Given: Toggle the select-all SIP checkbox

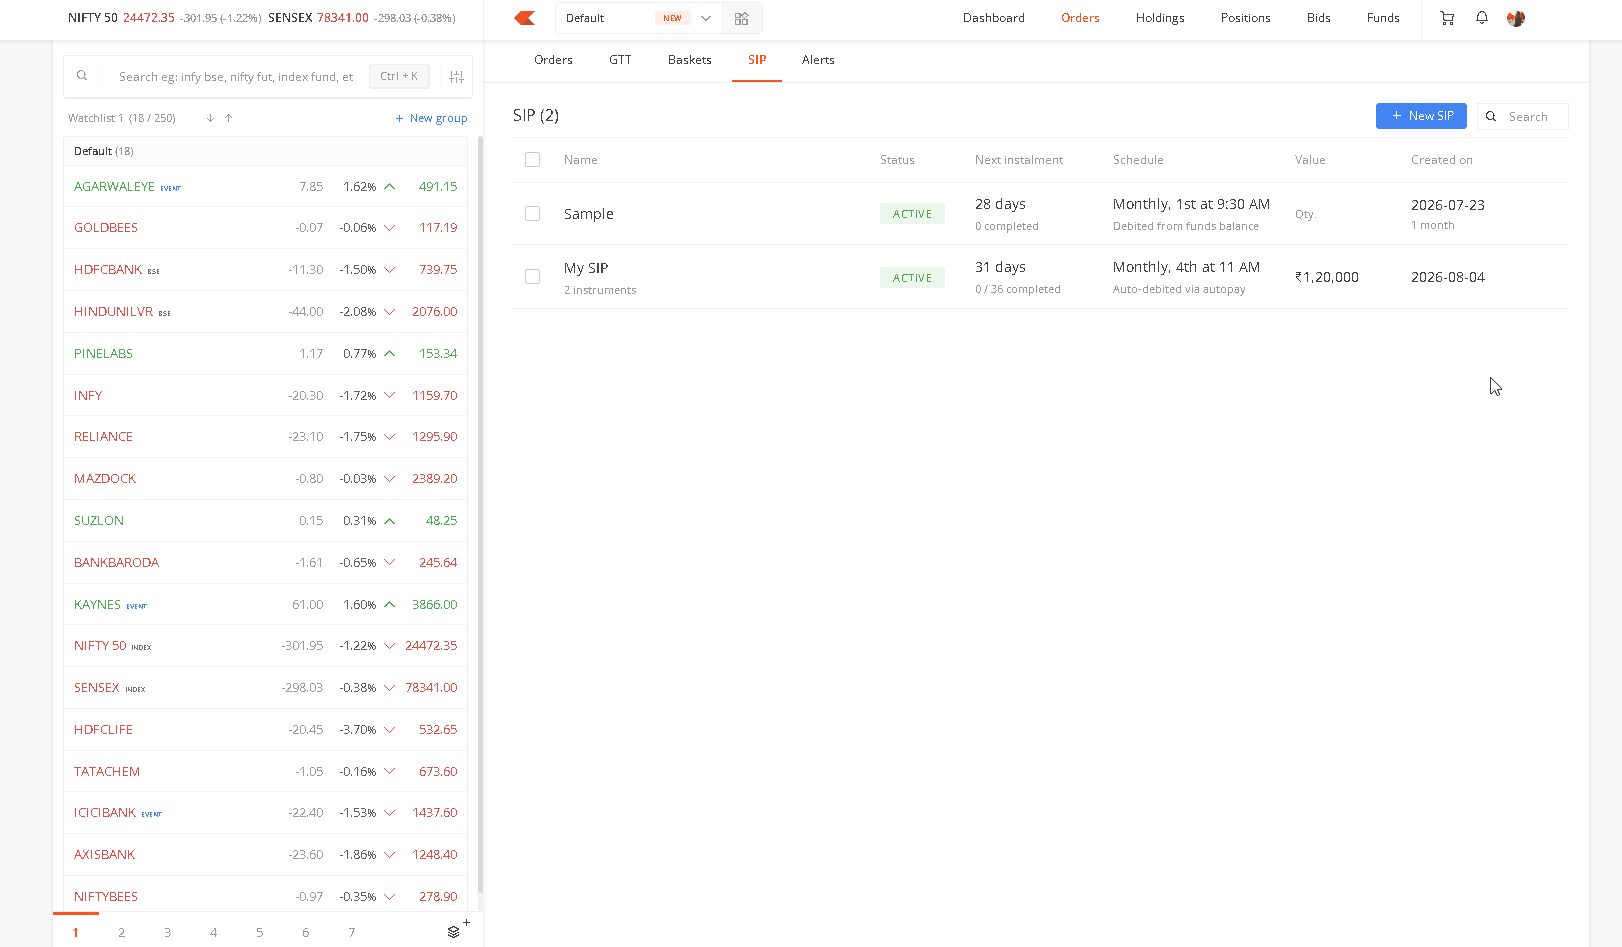Looking at the screenshot, I should tap(532, 160).
